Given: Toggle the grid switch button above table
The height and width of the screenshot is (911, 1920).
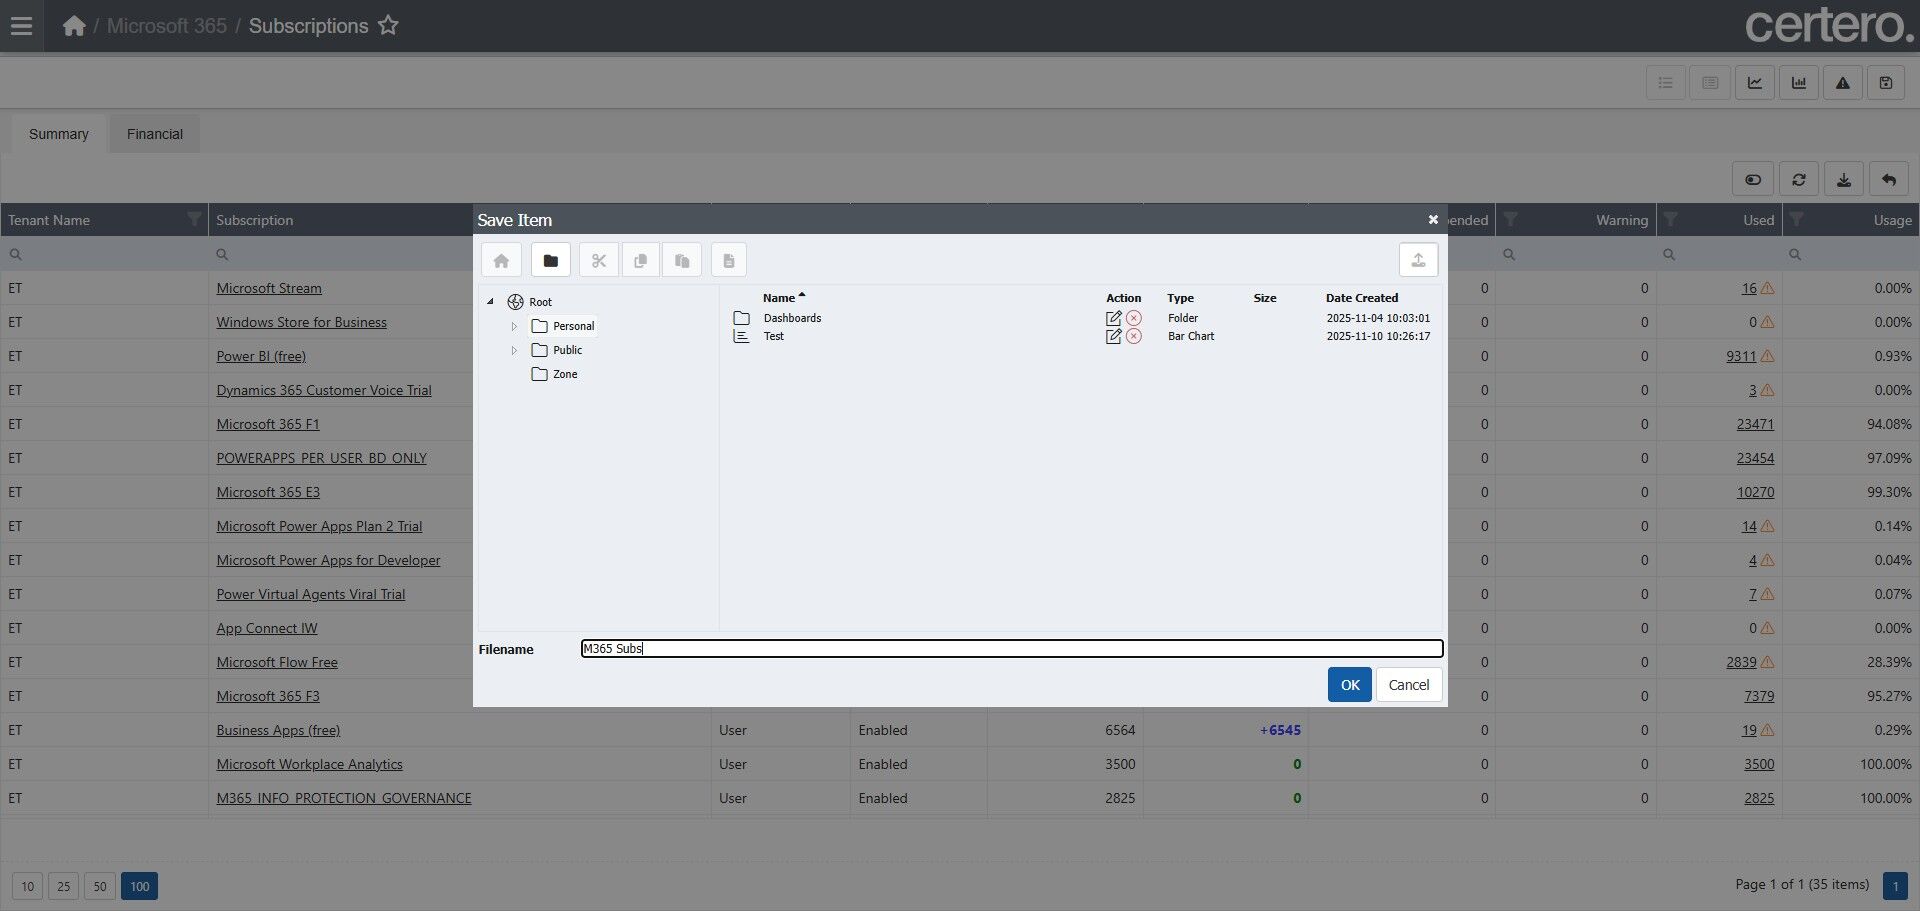Looking at the screenshot, I should pos(1753,179).
